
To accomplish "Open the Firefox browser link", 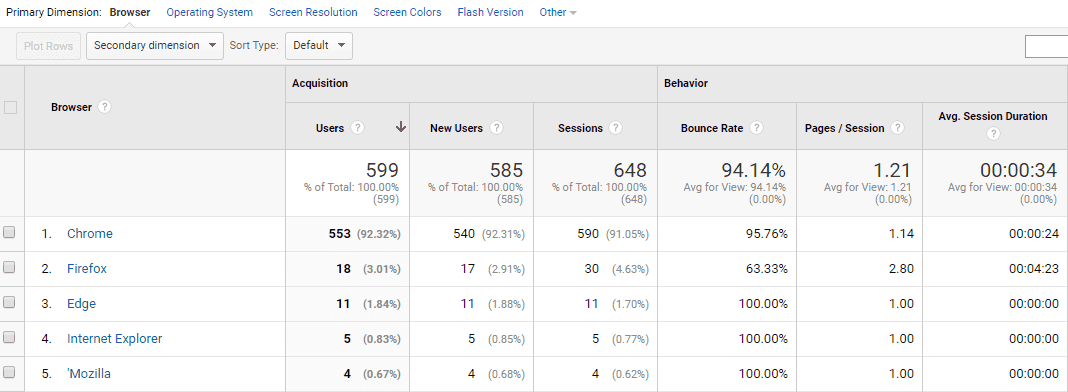I will tap(87, 269).
